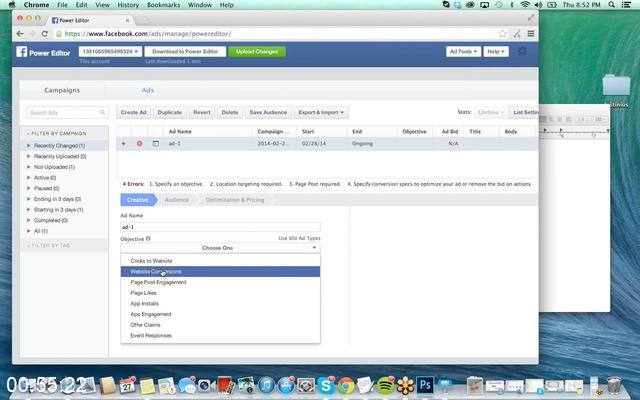Screen dimensions: 640x400
Task: Click the Wi-Fi icon in the menu bar
Action: point(525,5)
